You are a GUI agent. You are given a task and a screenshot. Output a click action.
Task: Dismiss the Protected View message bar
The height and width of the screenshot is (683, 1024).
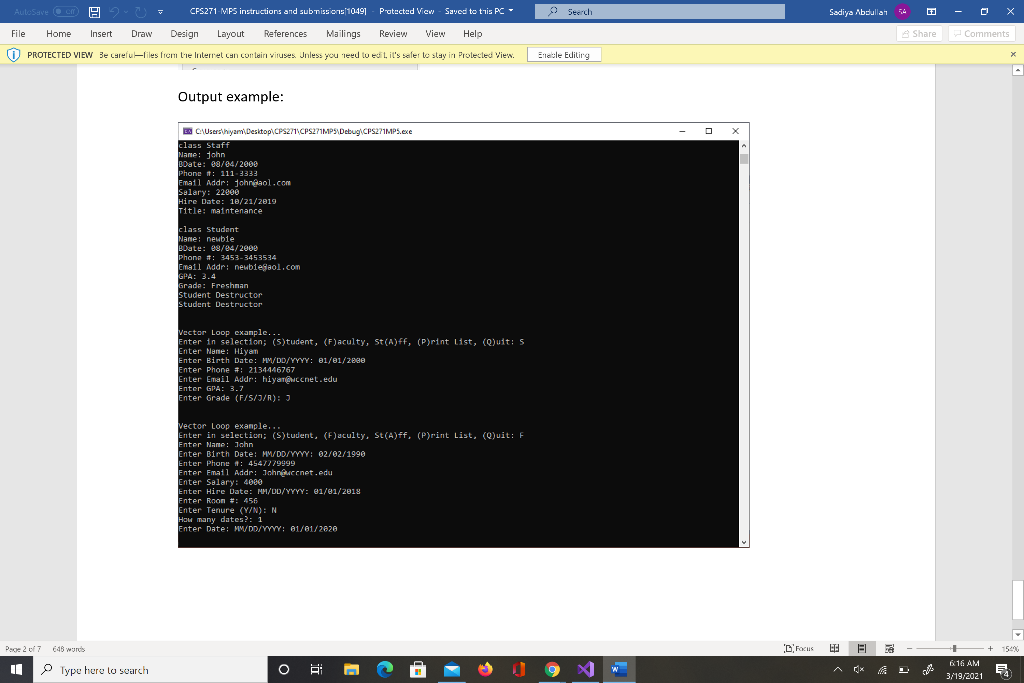1013,55
